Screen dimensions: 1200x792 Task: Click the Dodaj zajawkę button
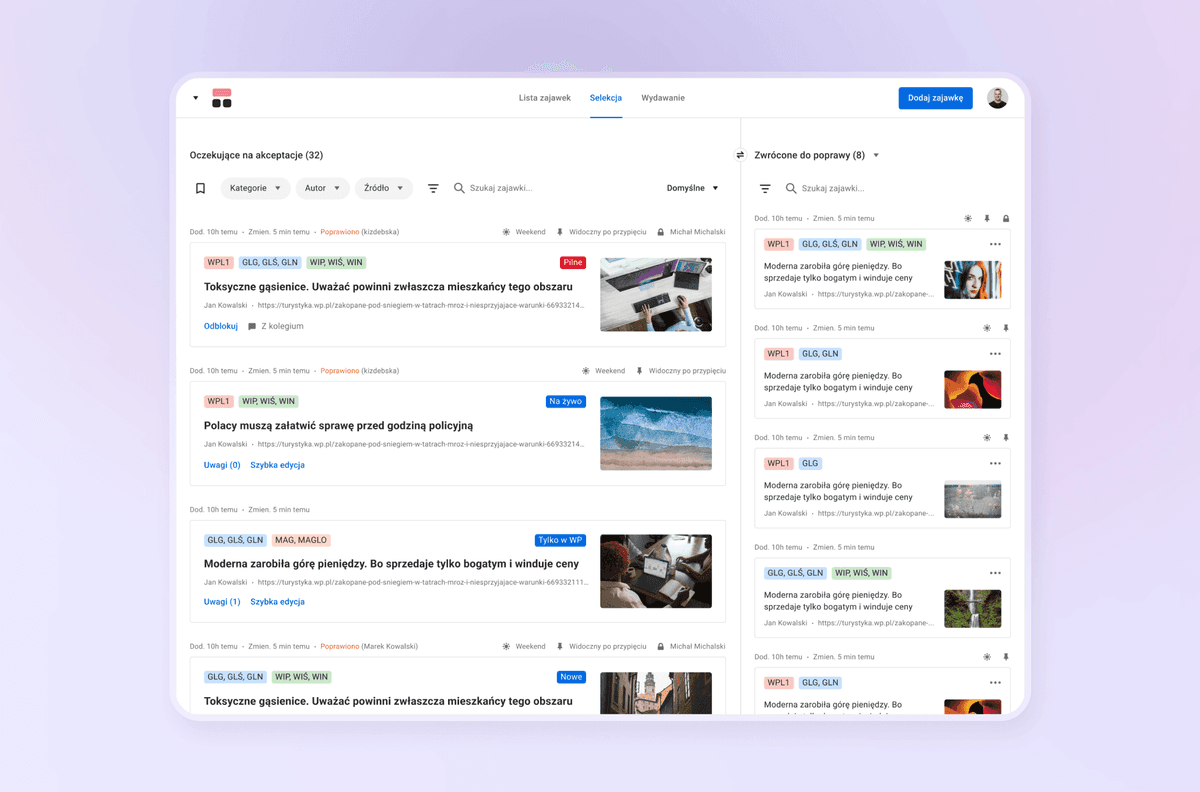point(935,98)
